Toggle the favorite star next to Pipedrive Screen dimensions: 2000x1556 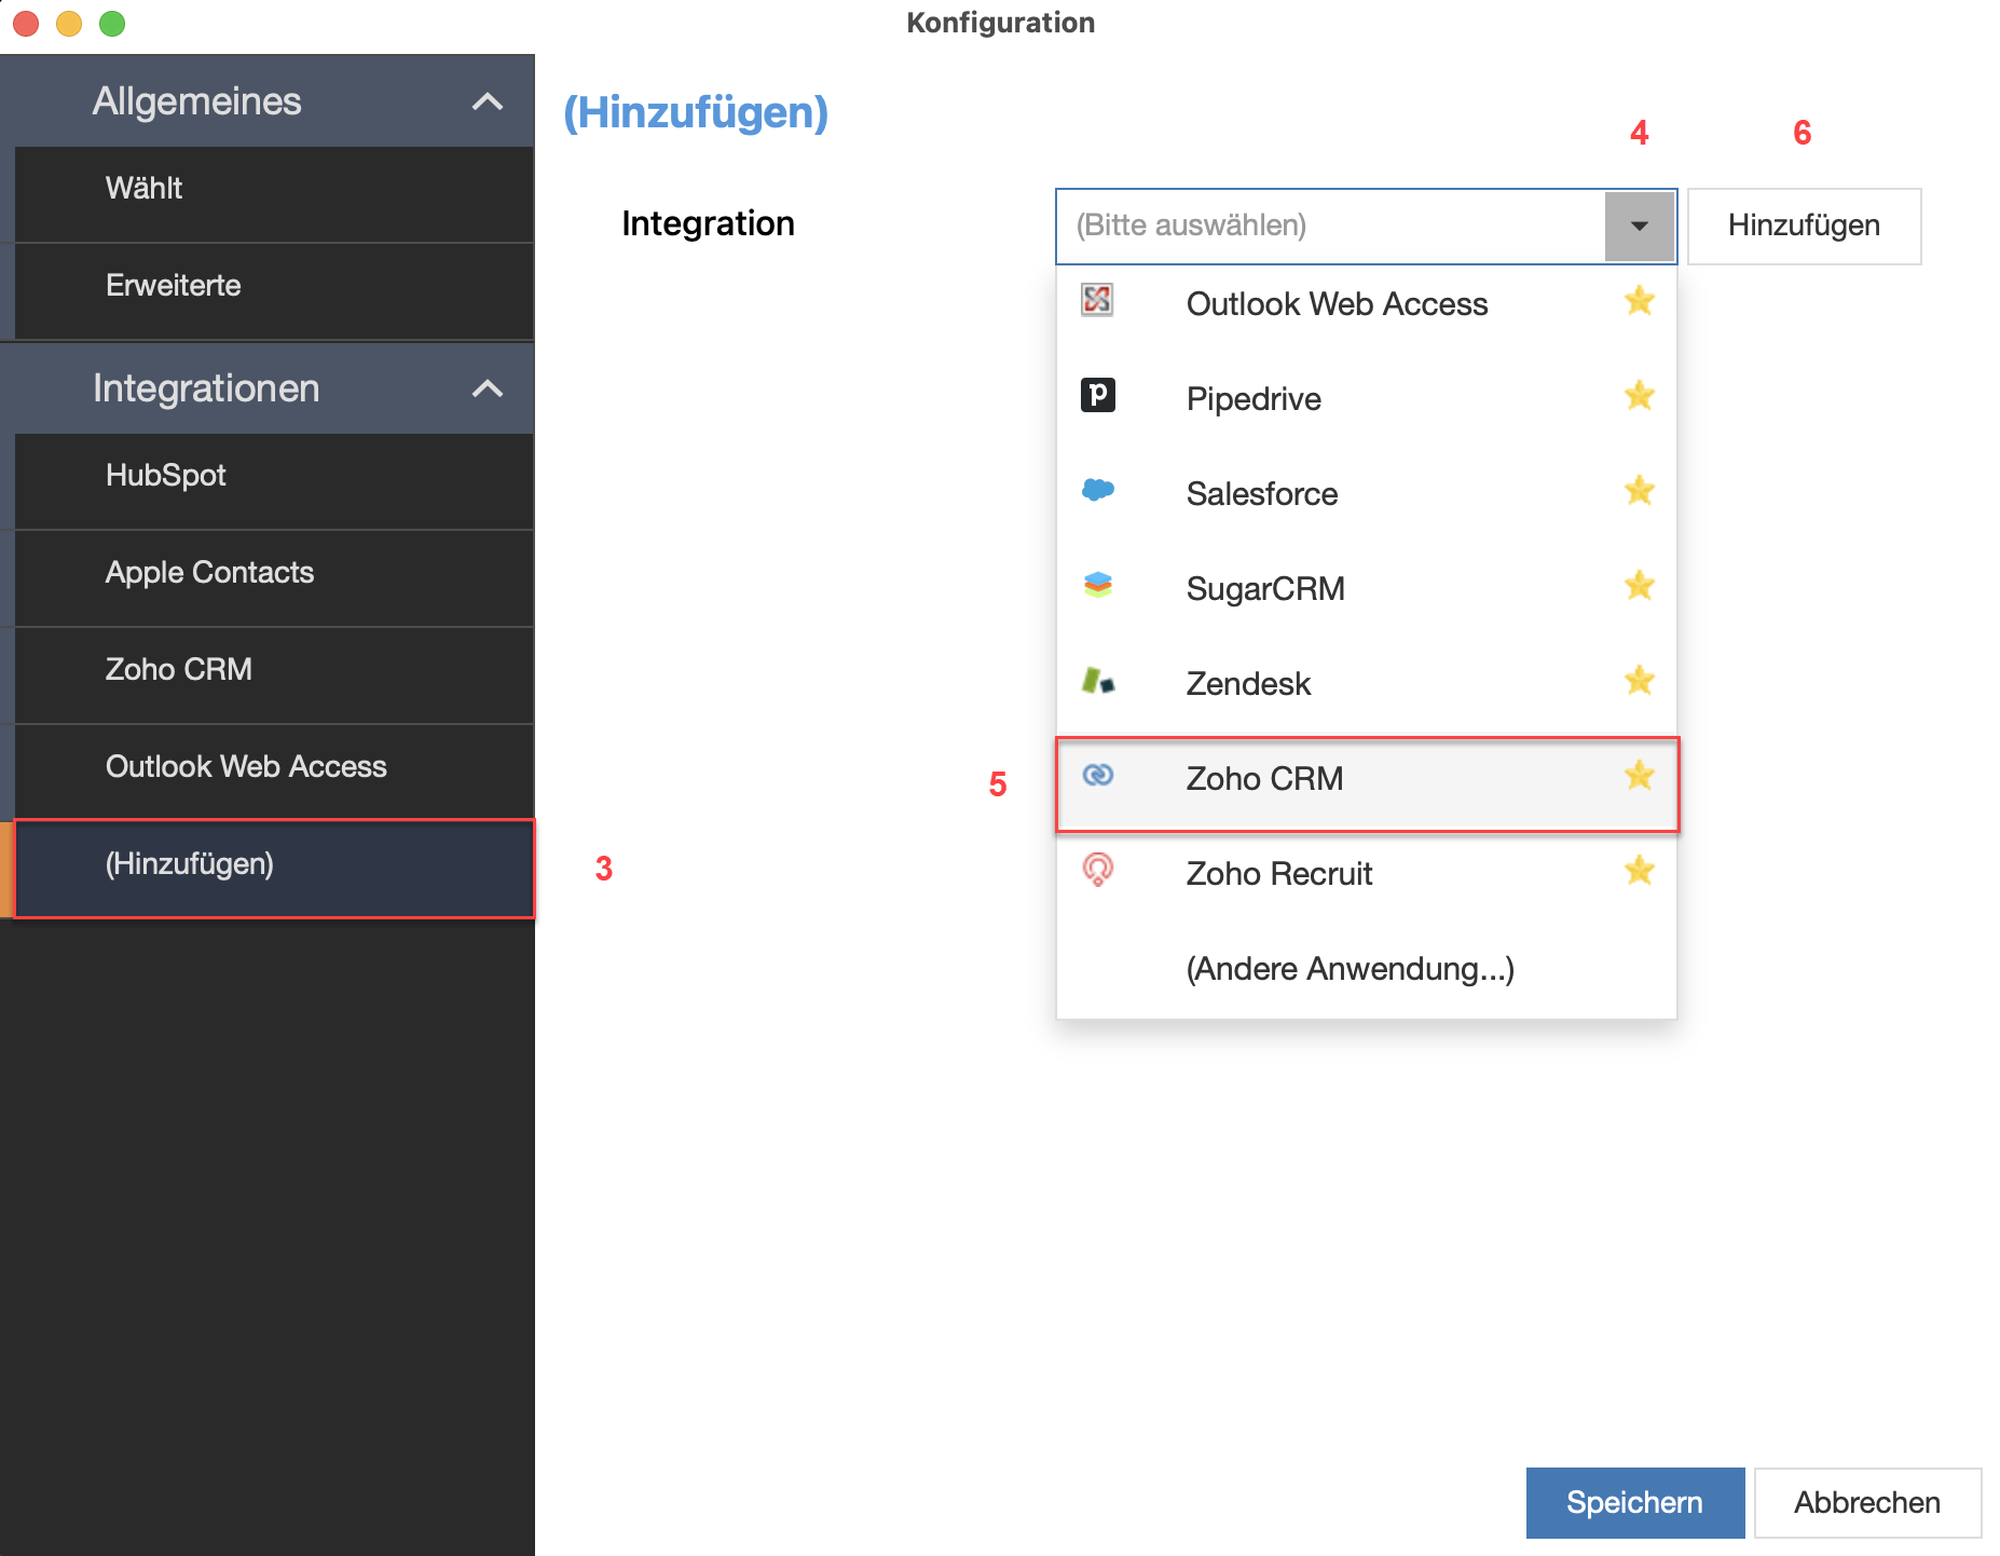pyautogui.click(x=1638, y=396)
